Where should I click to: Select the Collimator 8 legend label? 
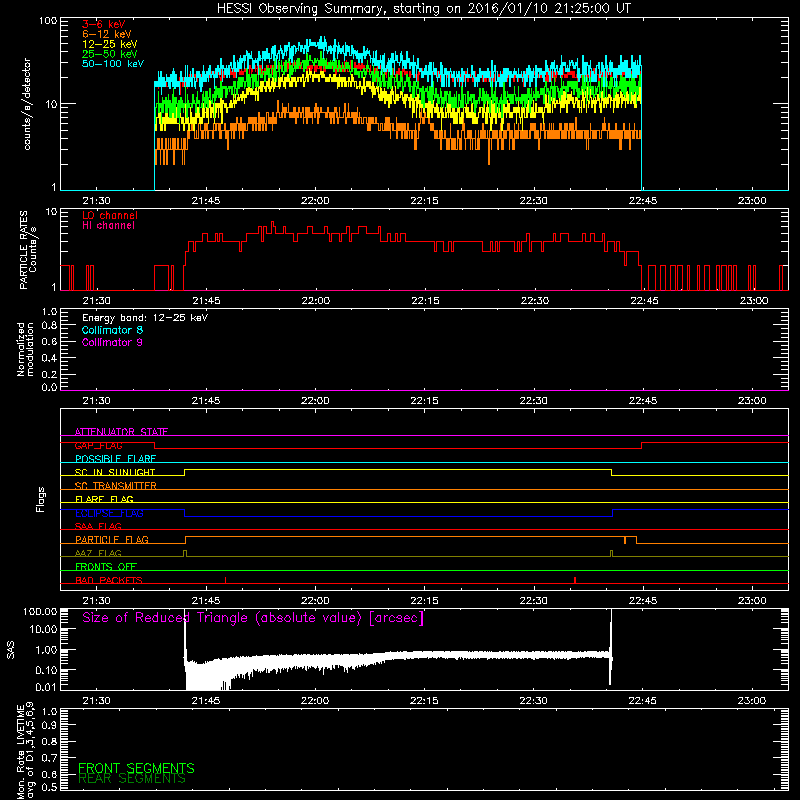click(x=112, y=330)
